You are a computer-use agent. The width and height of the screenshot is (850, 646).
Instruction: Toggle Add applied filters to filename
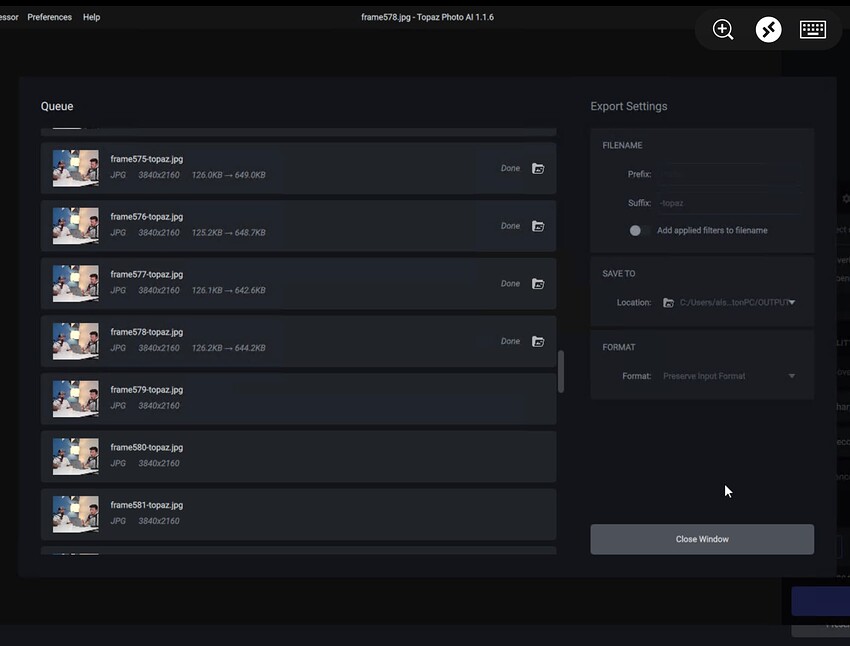[639, 231]
